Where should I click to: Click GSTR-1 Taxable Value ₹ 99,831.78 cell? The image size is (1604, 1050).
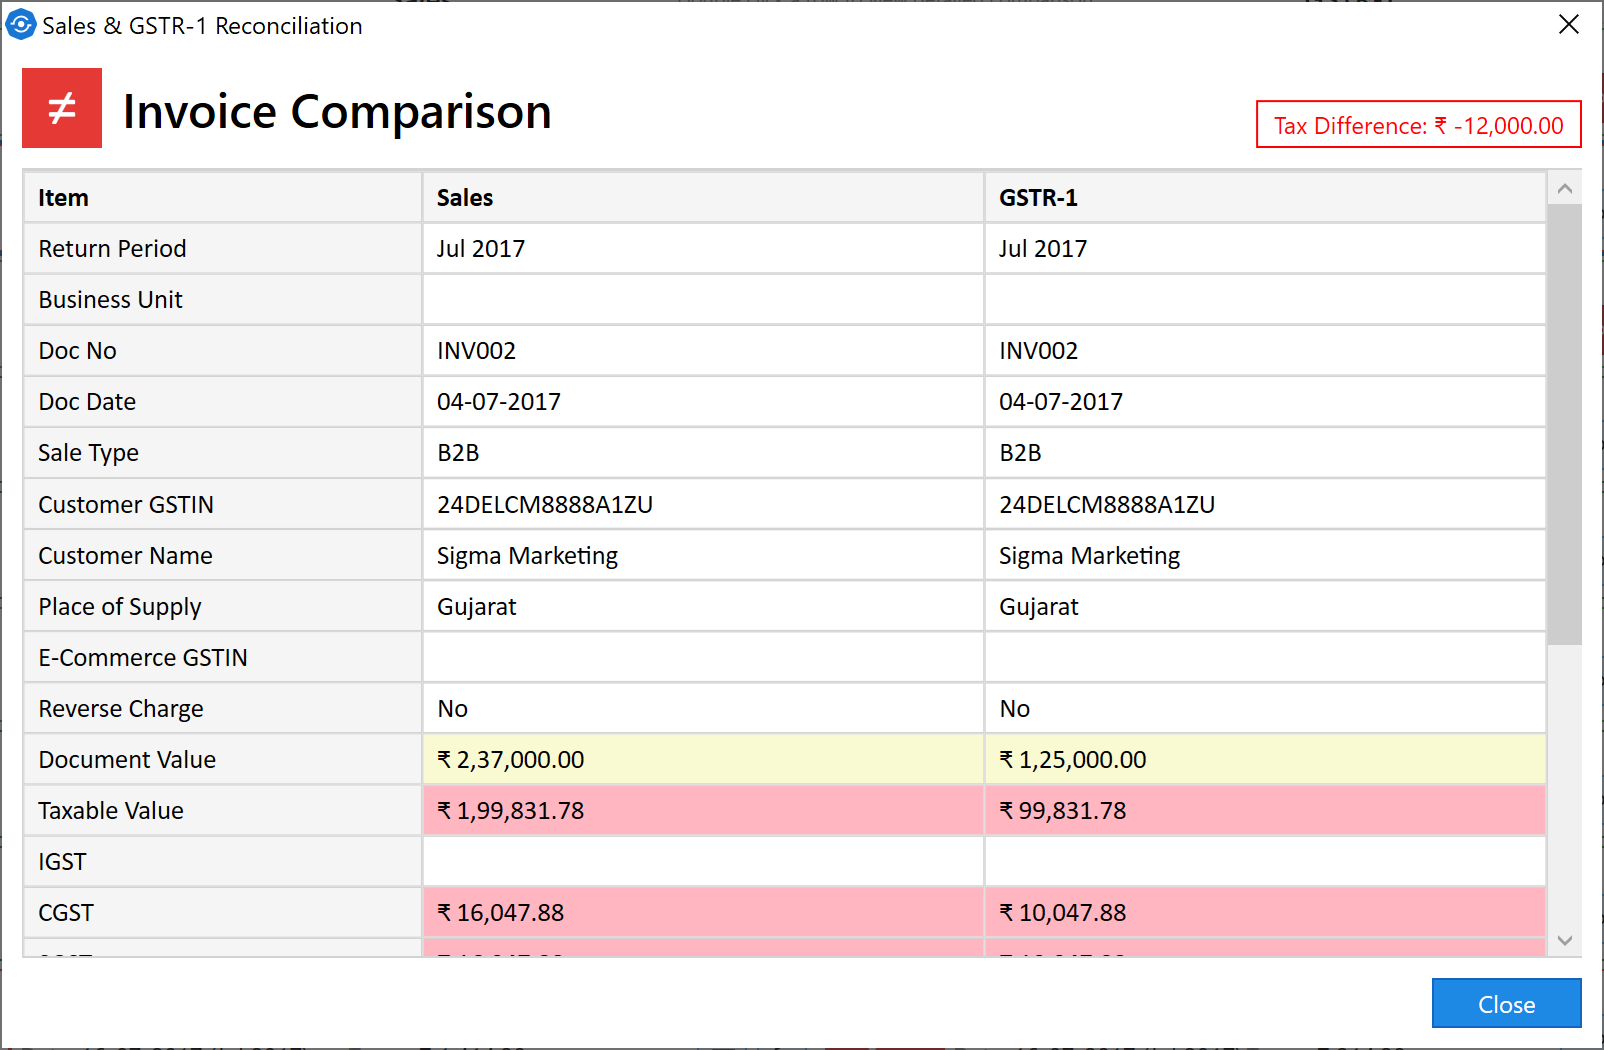point(1264,811)
